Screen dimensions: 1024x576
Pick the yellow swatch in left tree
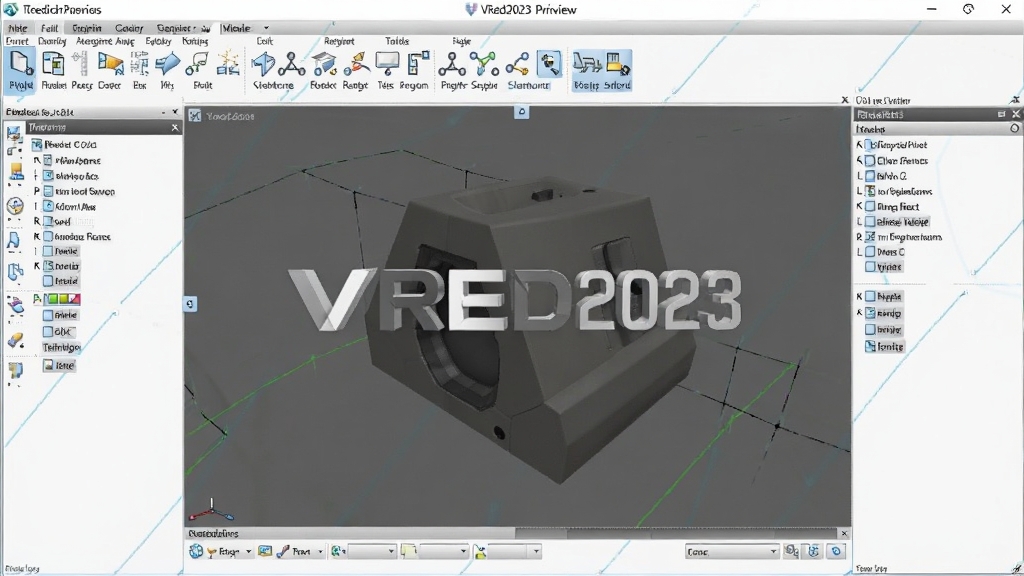tap(63, 299)
